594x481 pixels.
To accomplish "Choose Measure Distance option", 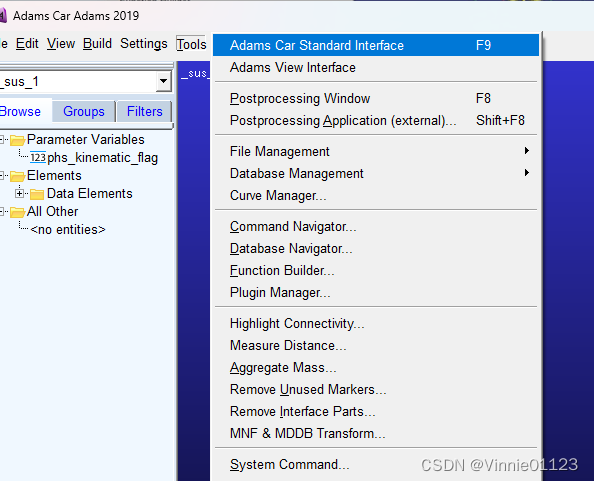I will tap(376, 345).
